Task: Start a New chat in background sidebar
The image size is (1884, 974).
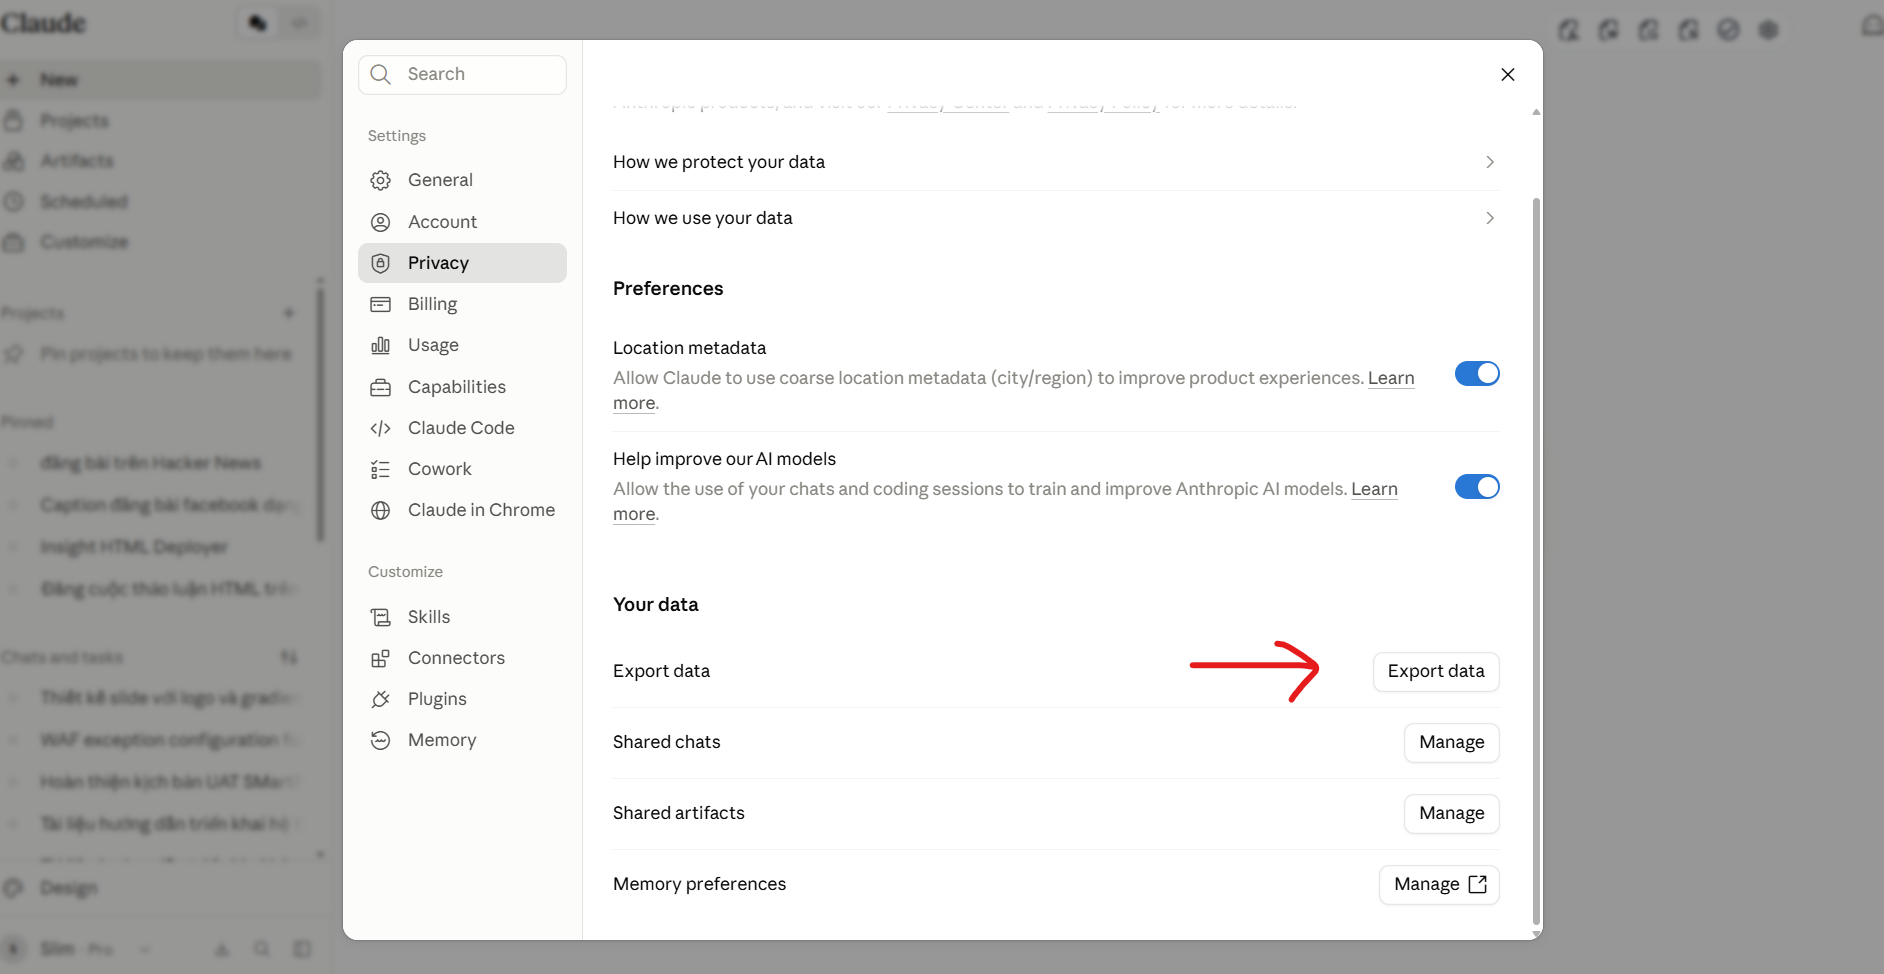Action: click(160, 79)
